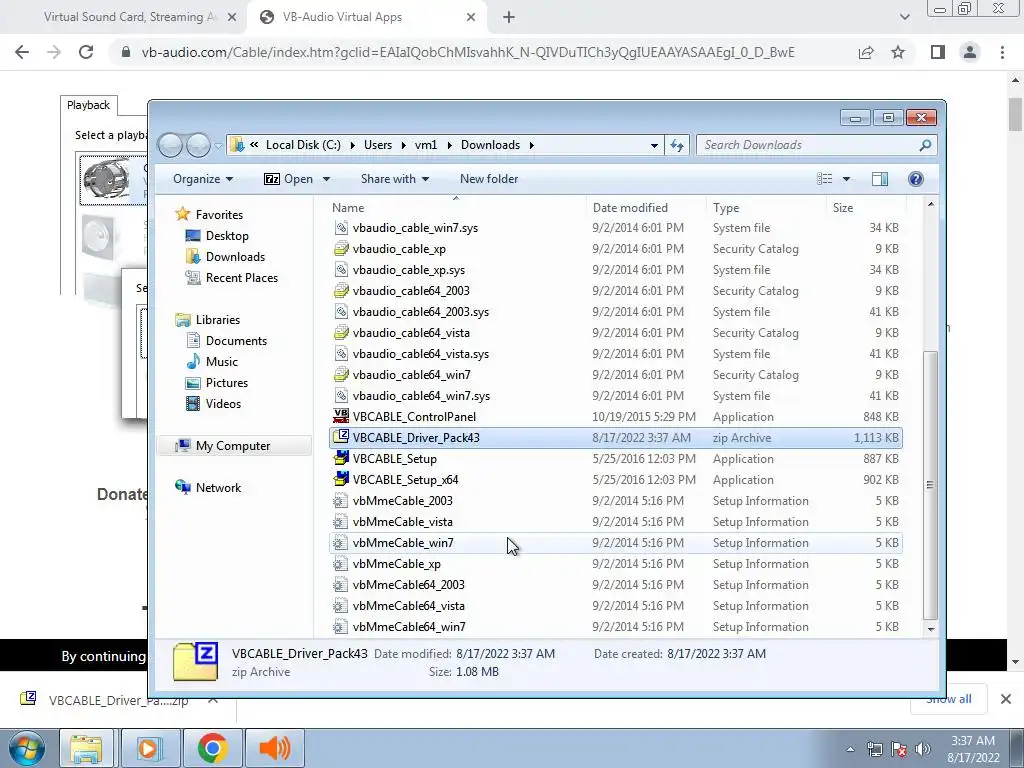
Task: Change view using the view icon
Action: pos(825,179)
